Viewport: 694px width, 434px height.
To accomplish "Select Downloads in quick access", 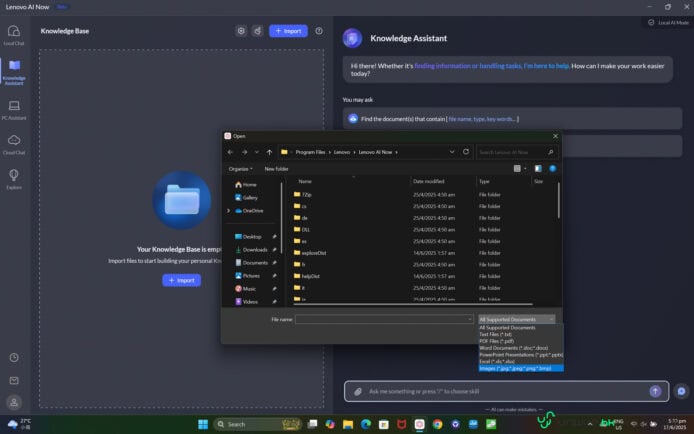I will coord(251,250).
